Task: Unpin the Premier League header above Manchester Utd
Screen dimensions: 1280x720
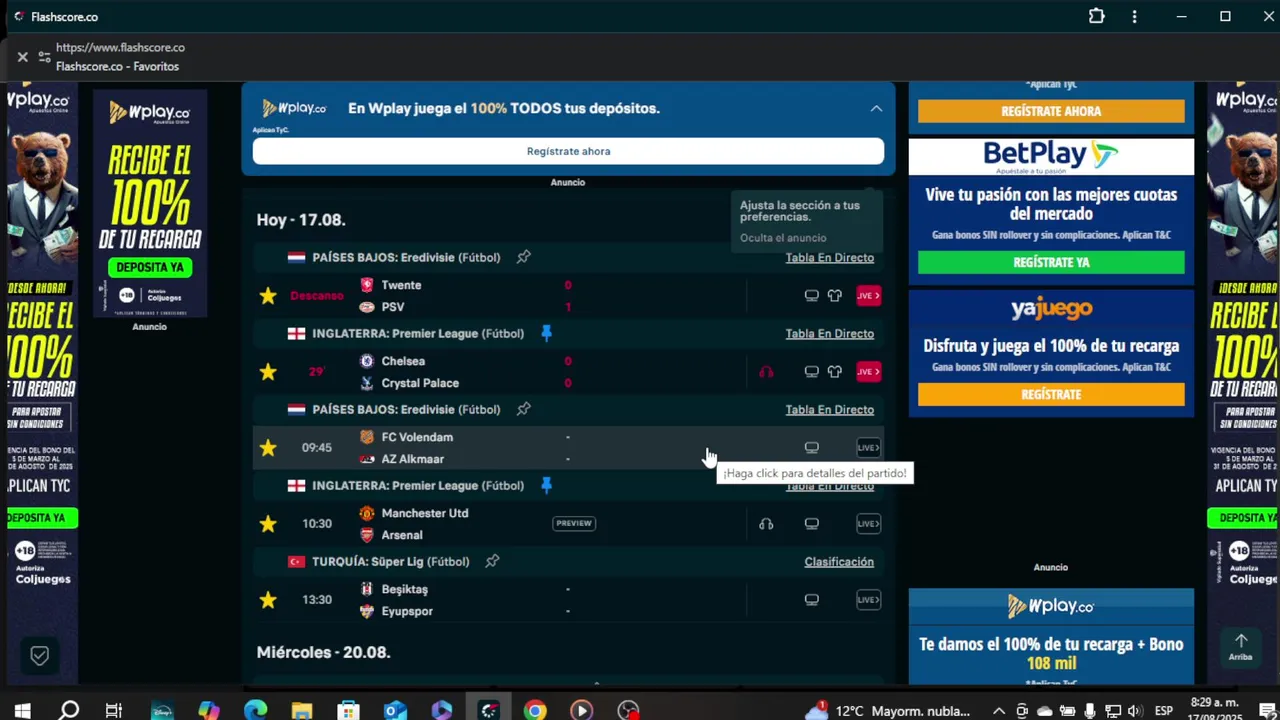Action: click(546, 485)
